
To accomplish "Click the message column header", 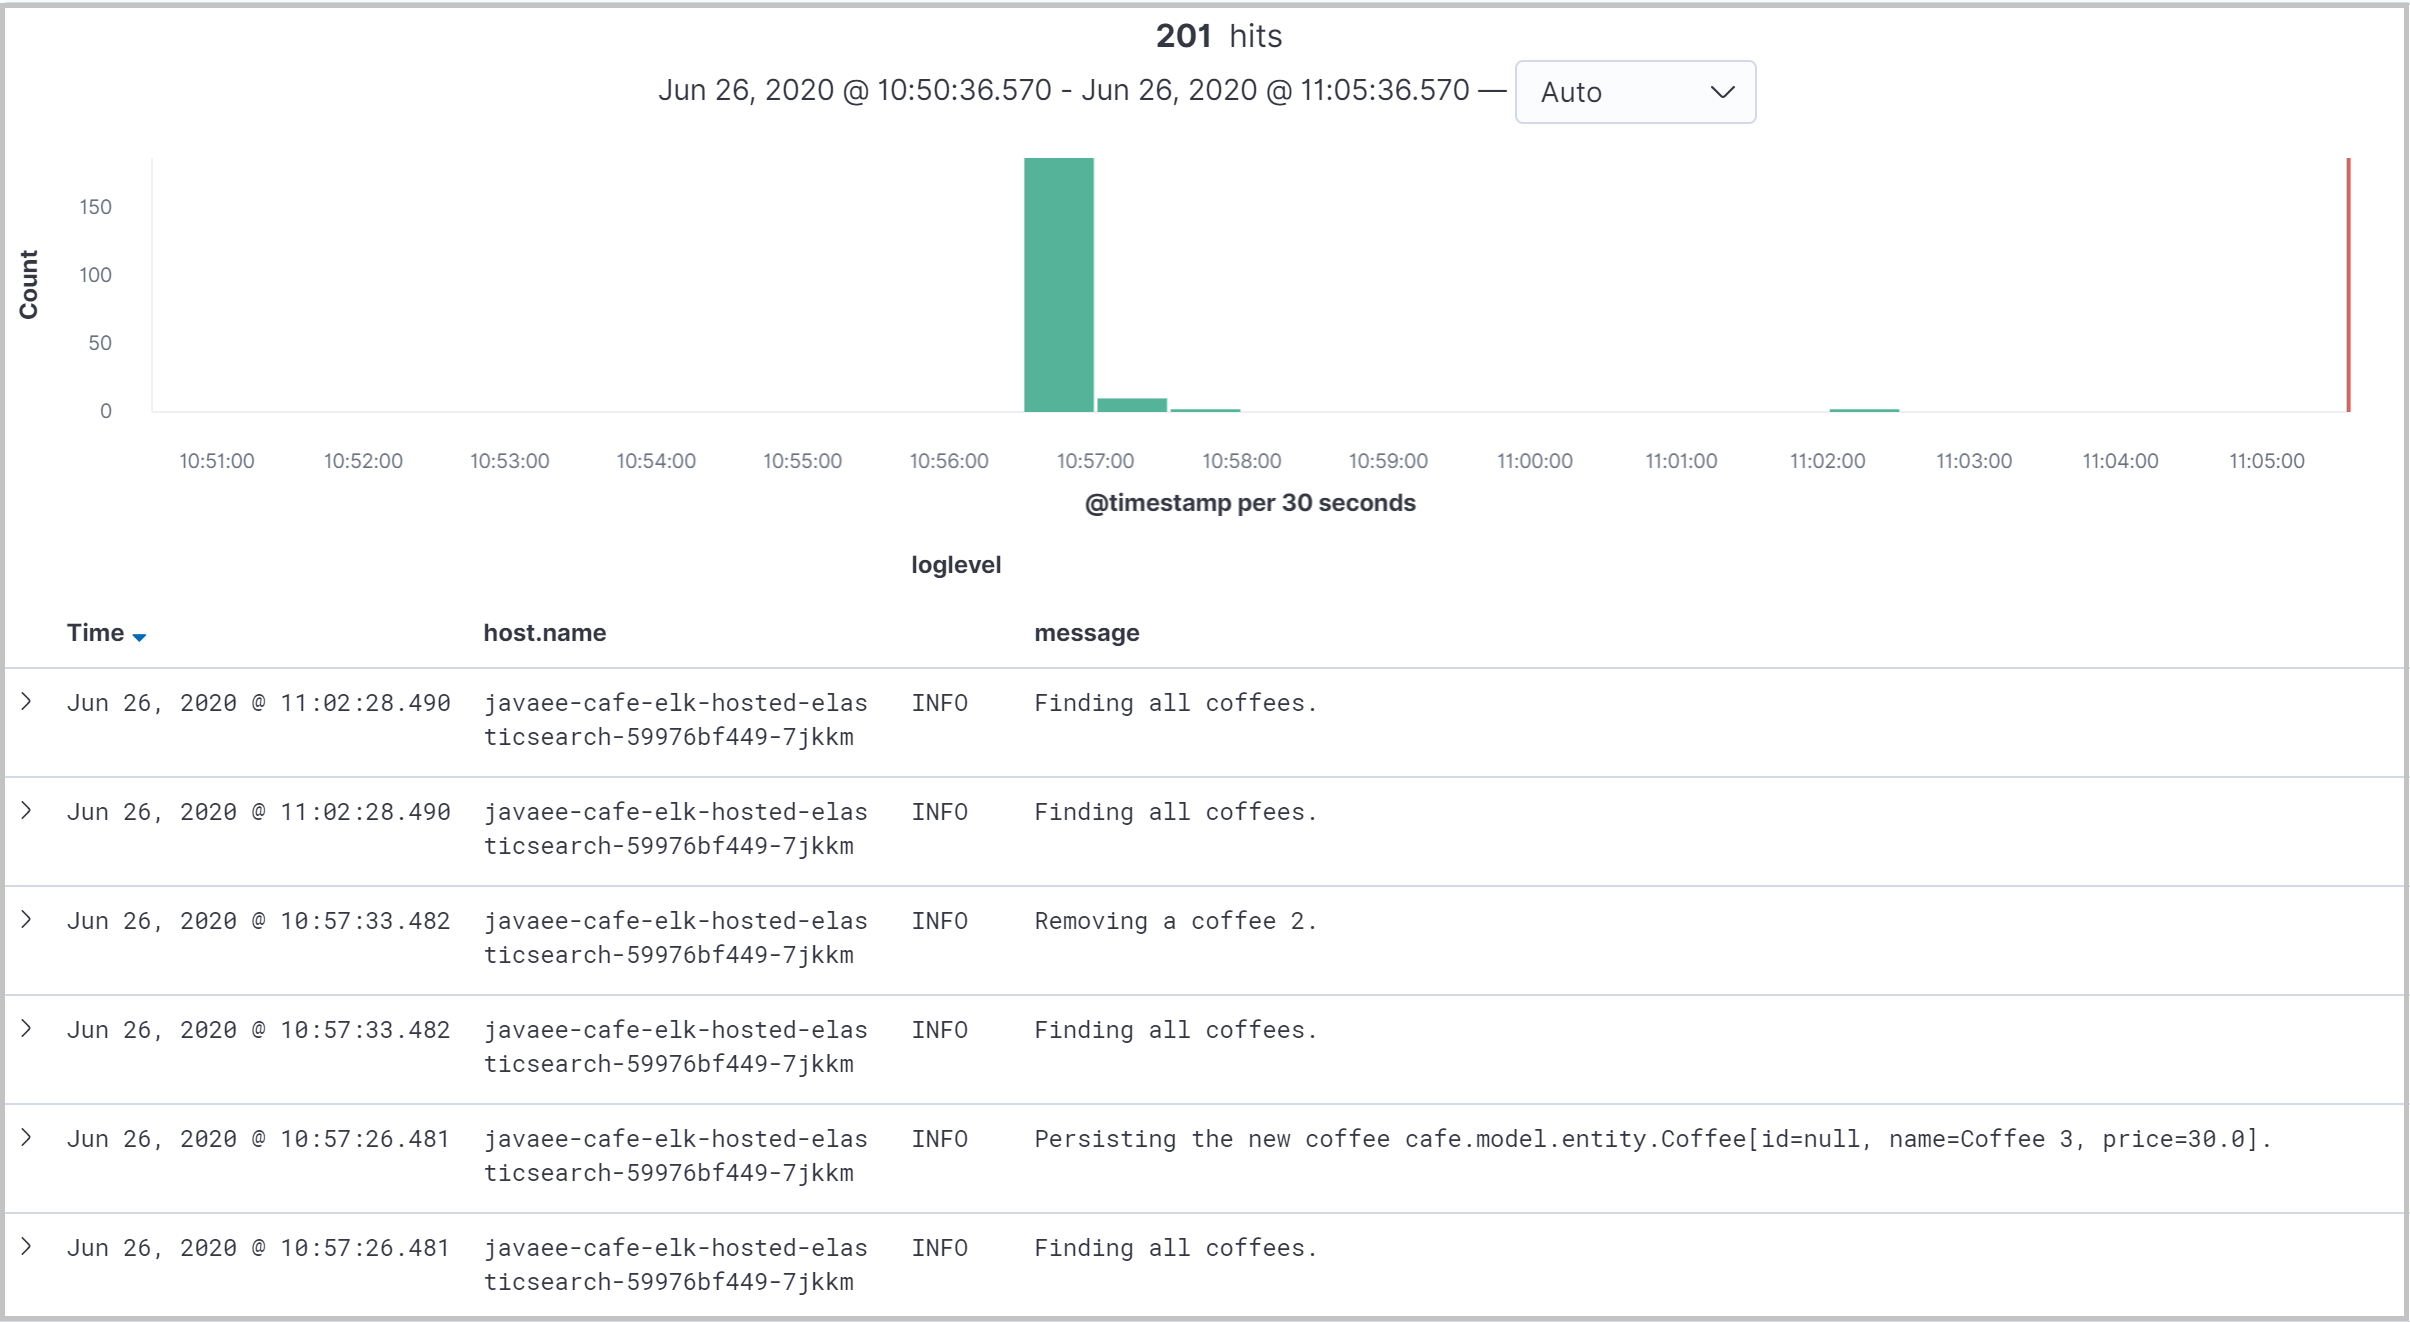I will [1087, 633].
